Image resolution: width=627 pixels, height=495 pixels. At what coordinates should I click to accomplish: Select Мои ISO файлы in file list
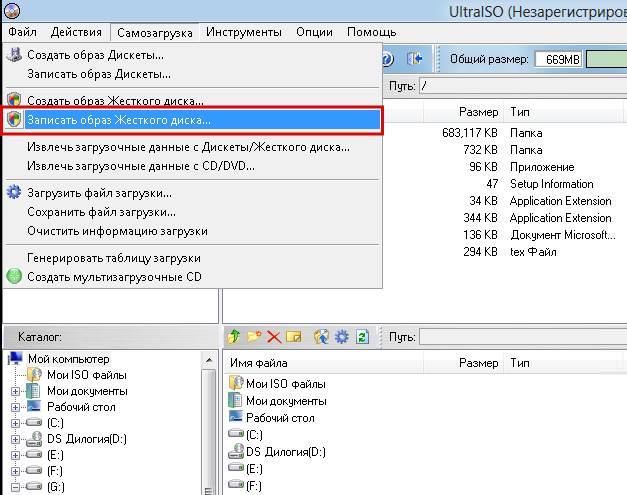(x=285, y=384)
